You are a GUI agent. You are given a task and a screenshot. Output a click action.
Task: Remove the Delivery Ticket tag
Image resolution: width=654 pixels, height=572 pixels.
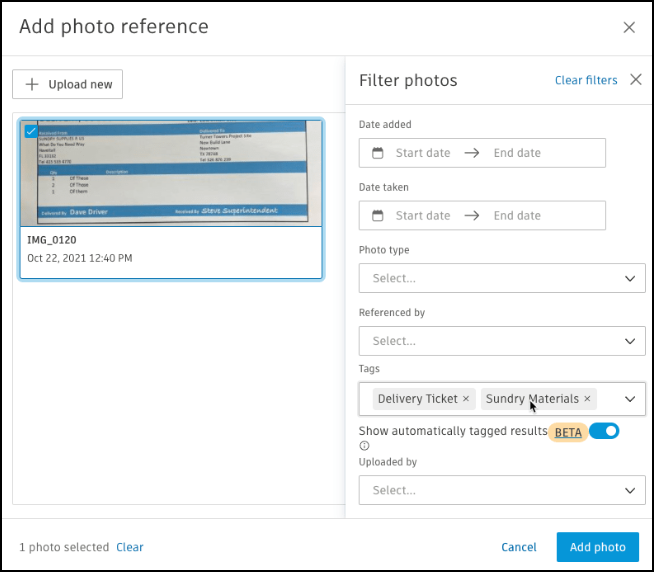466,399
